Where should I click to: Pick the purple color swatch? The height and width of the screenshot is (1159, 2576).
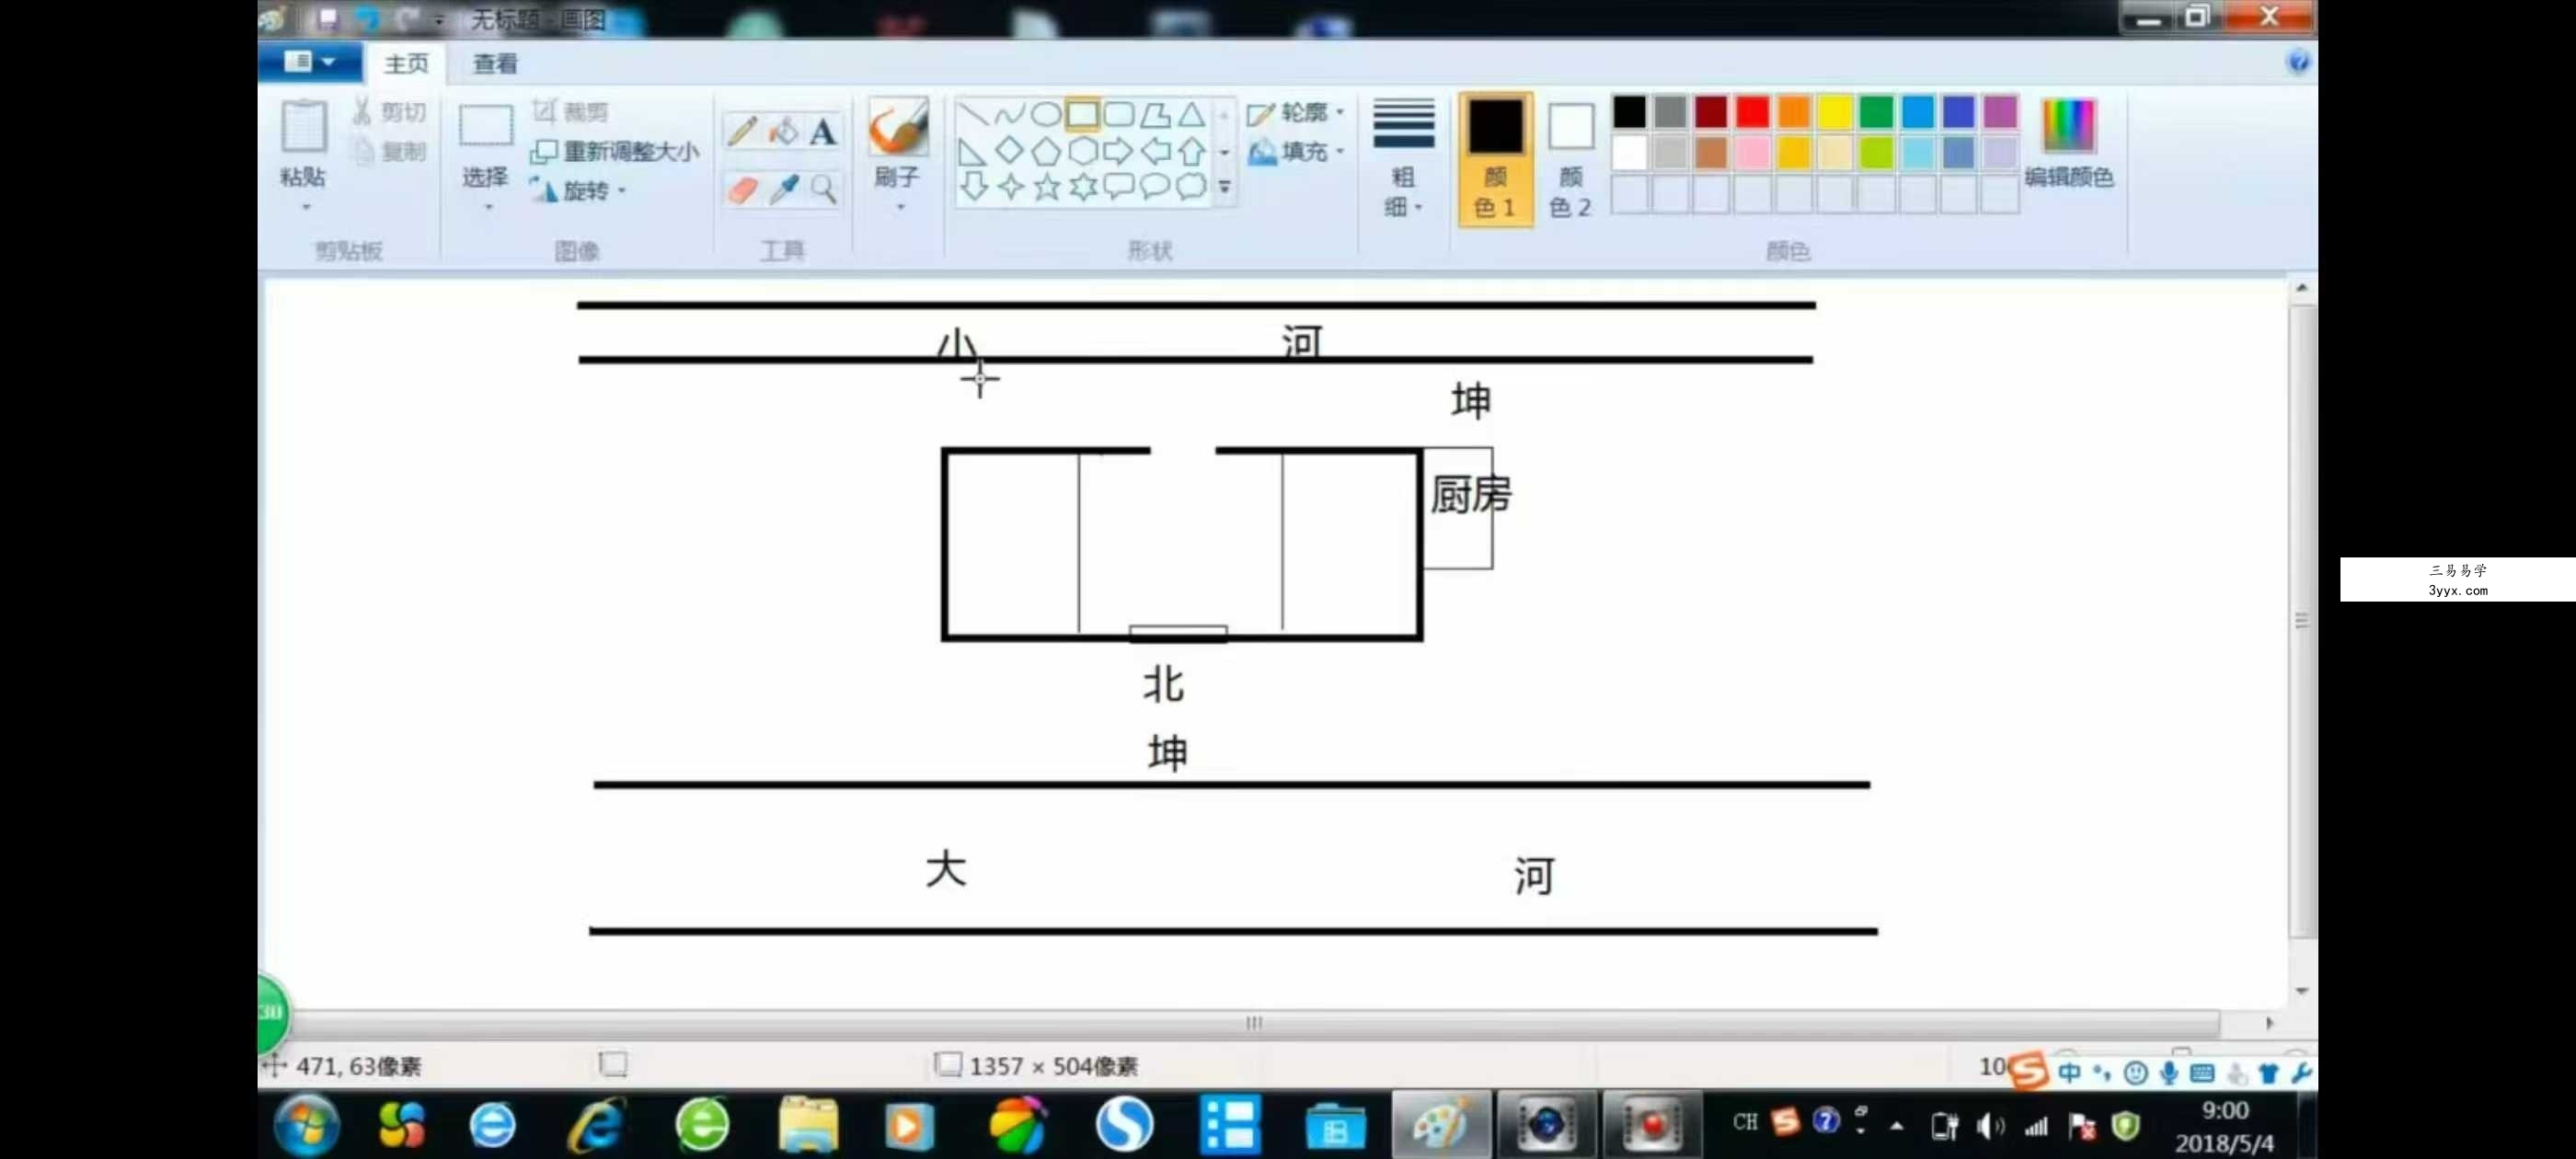tap(2000, 113)
